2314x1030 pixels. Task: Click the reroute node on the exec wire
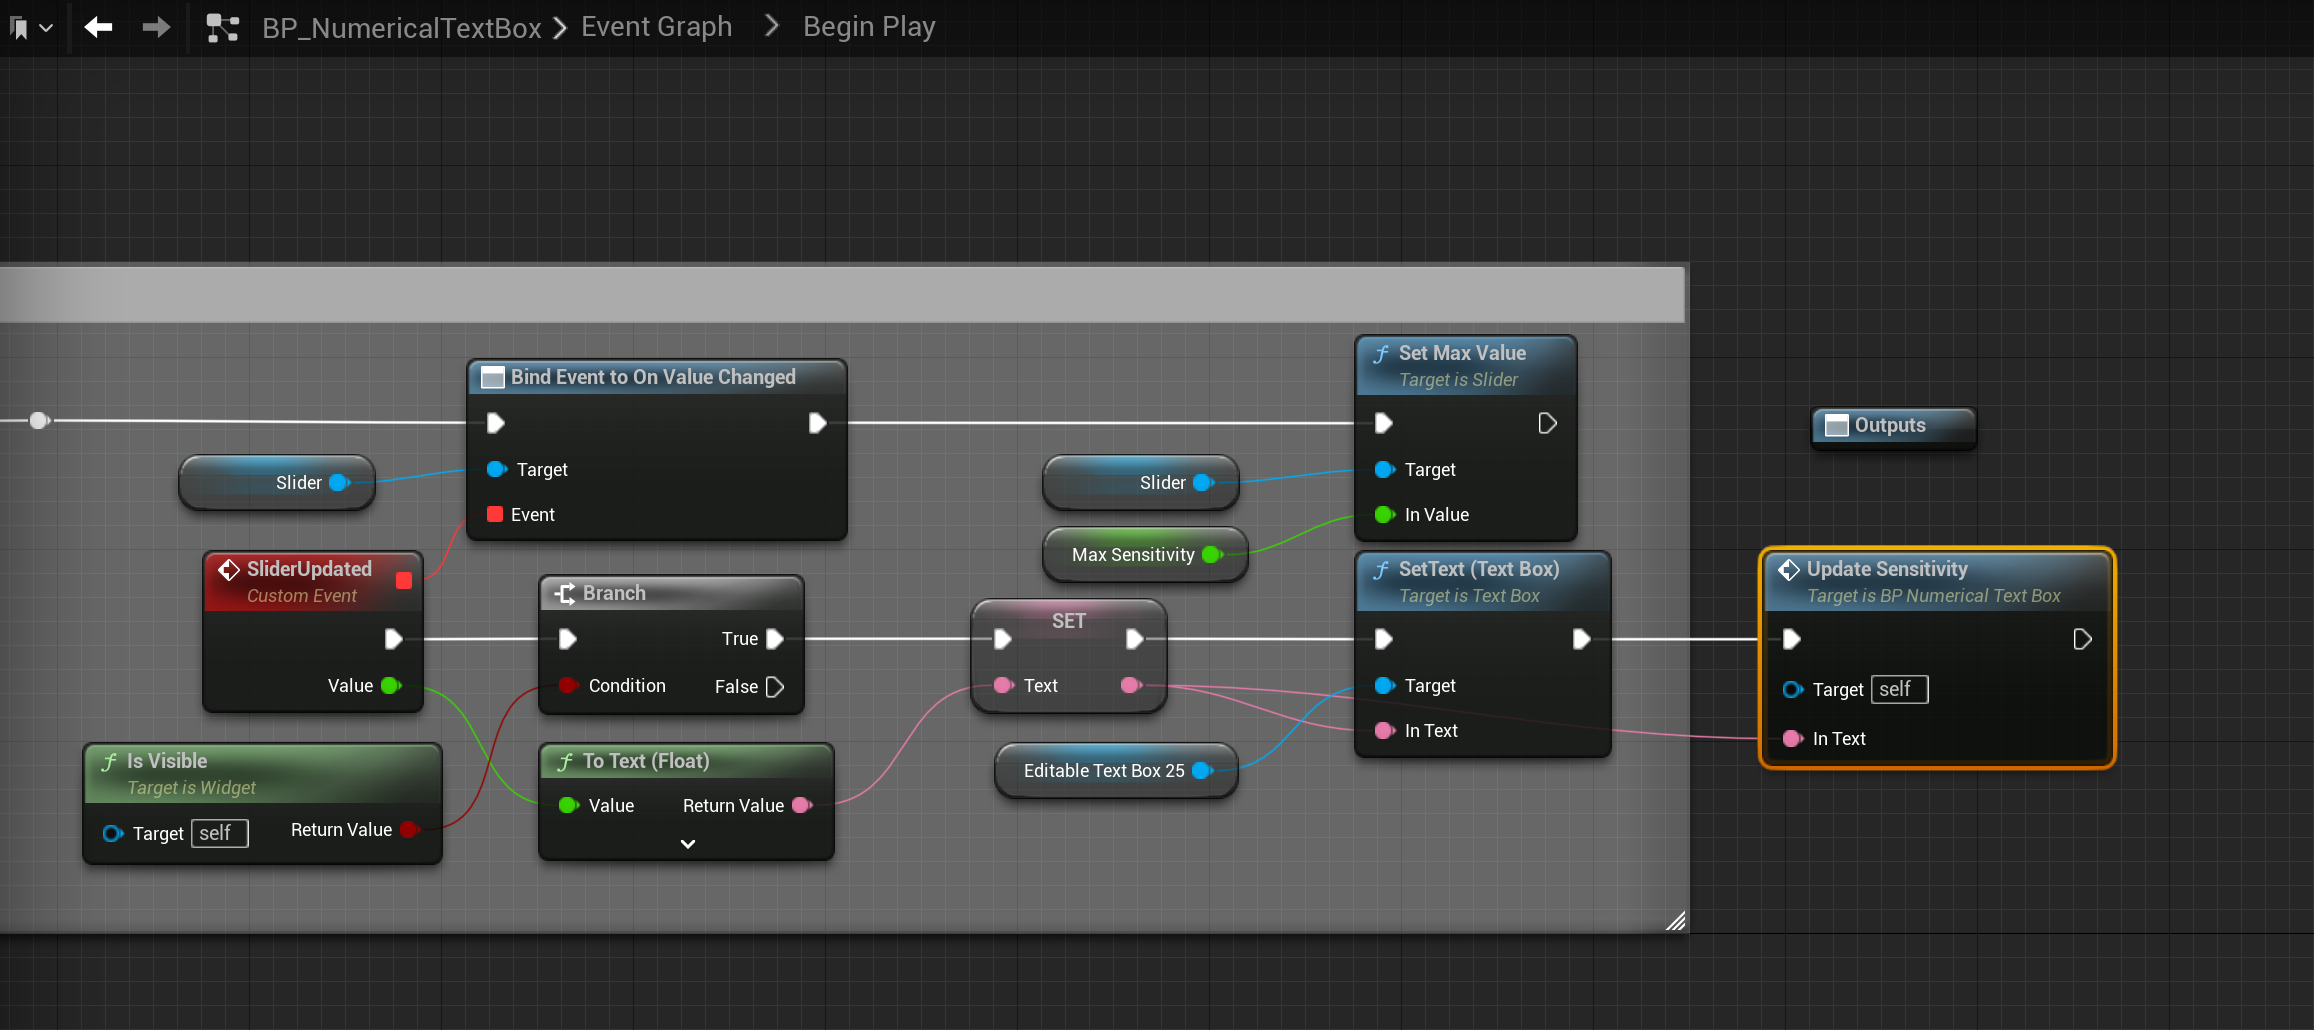pos(39,421)
